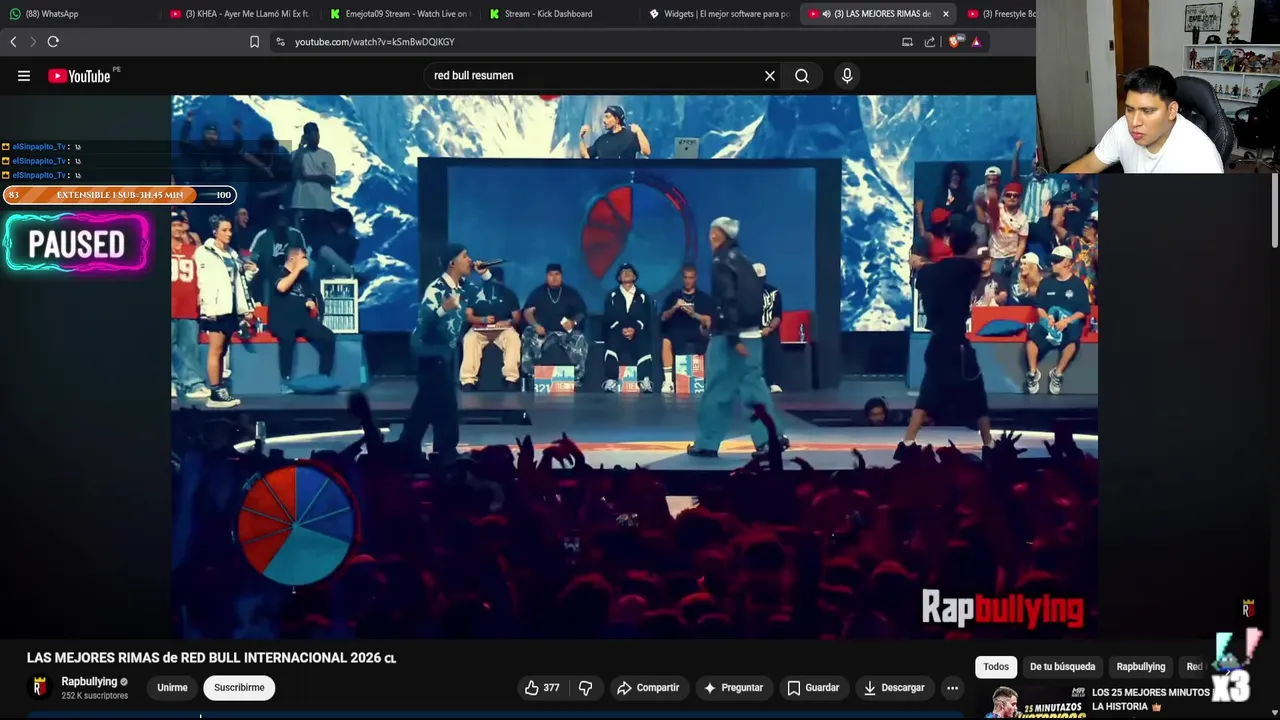Go to the YouTube home logo
The width and height of the screenshot is (1280, 720).
pos(79,76)
